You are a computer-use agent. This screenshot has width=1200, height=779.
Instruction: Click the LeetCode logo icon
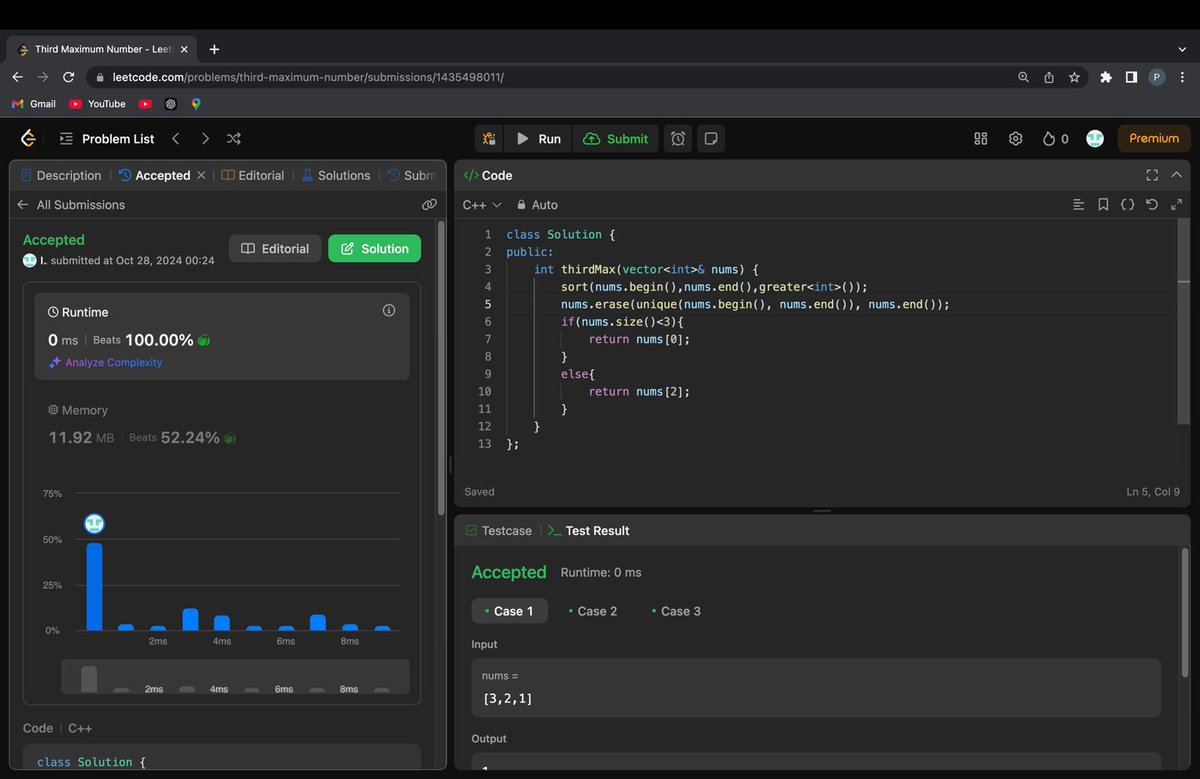click(28, 139)
